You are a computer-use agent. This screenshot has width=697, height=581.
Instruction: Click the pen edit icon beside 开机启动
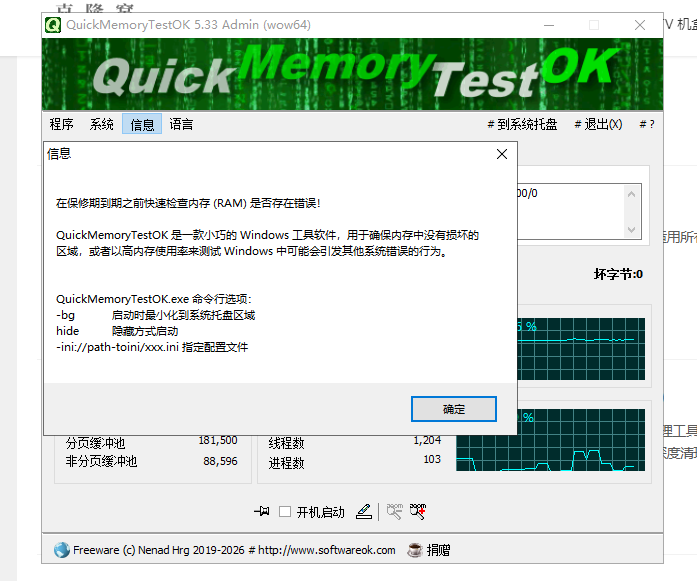[x=364, y=512]
